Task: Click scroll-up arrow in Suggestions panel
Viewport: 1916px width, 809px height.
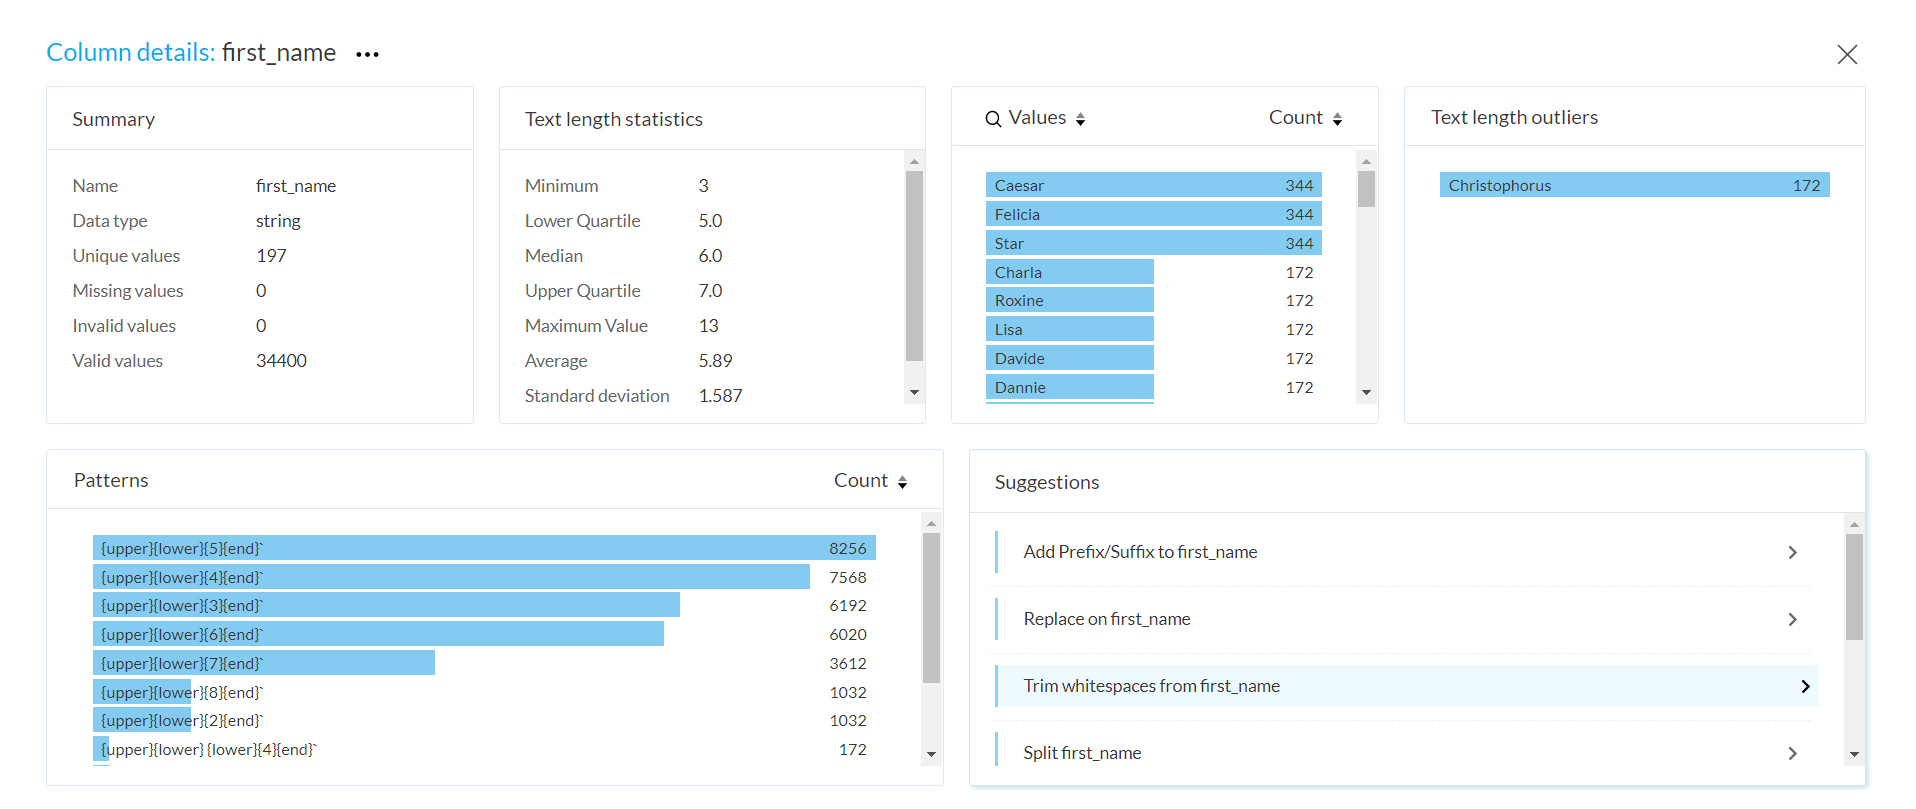Action: tap(1854, 525)
